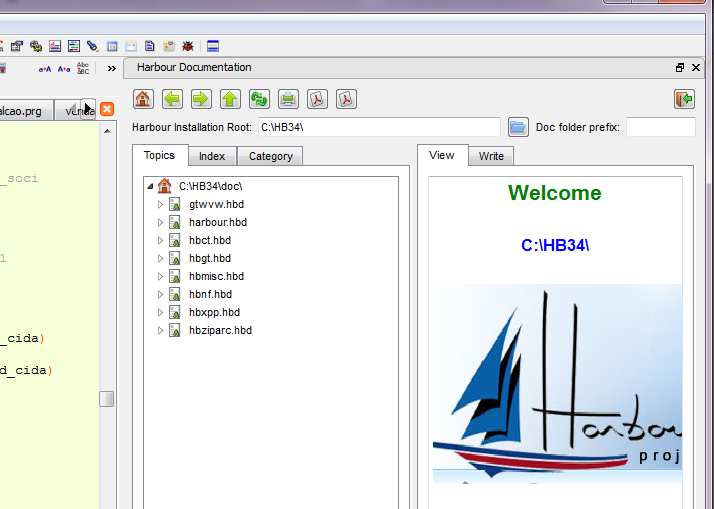
Task: Open the Category tab
Action: (x=270, y=156)
